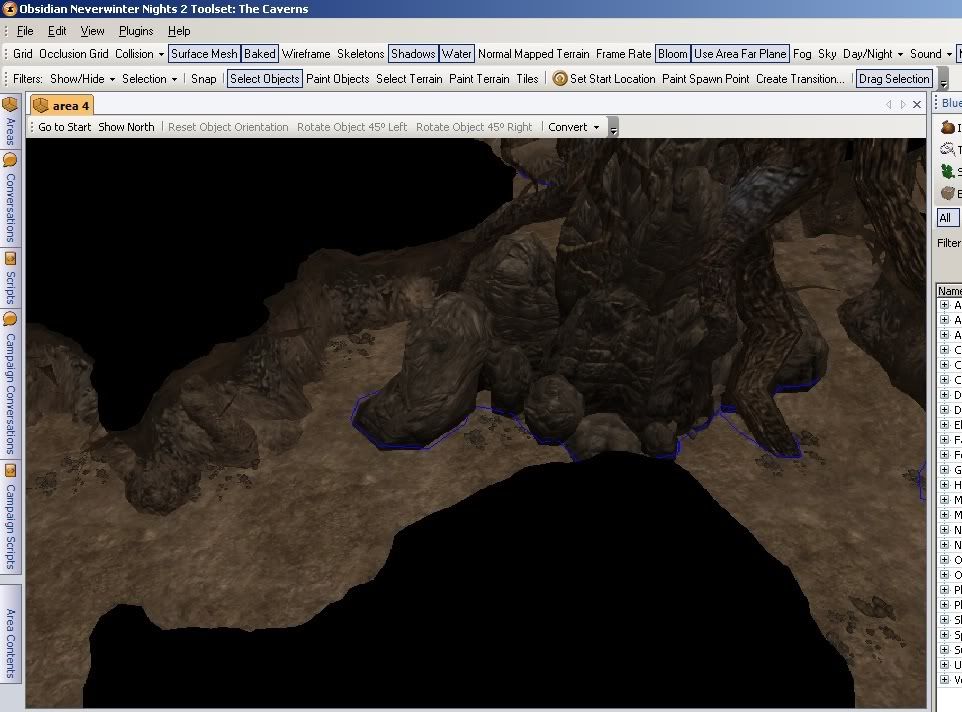Image resolution: width=962 pixels, height=712 pixels.
Task: Open the Conversations side panel
Action: (x=11, y=198)
